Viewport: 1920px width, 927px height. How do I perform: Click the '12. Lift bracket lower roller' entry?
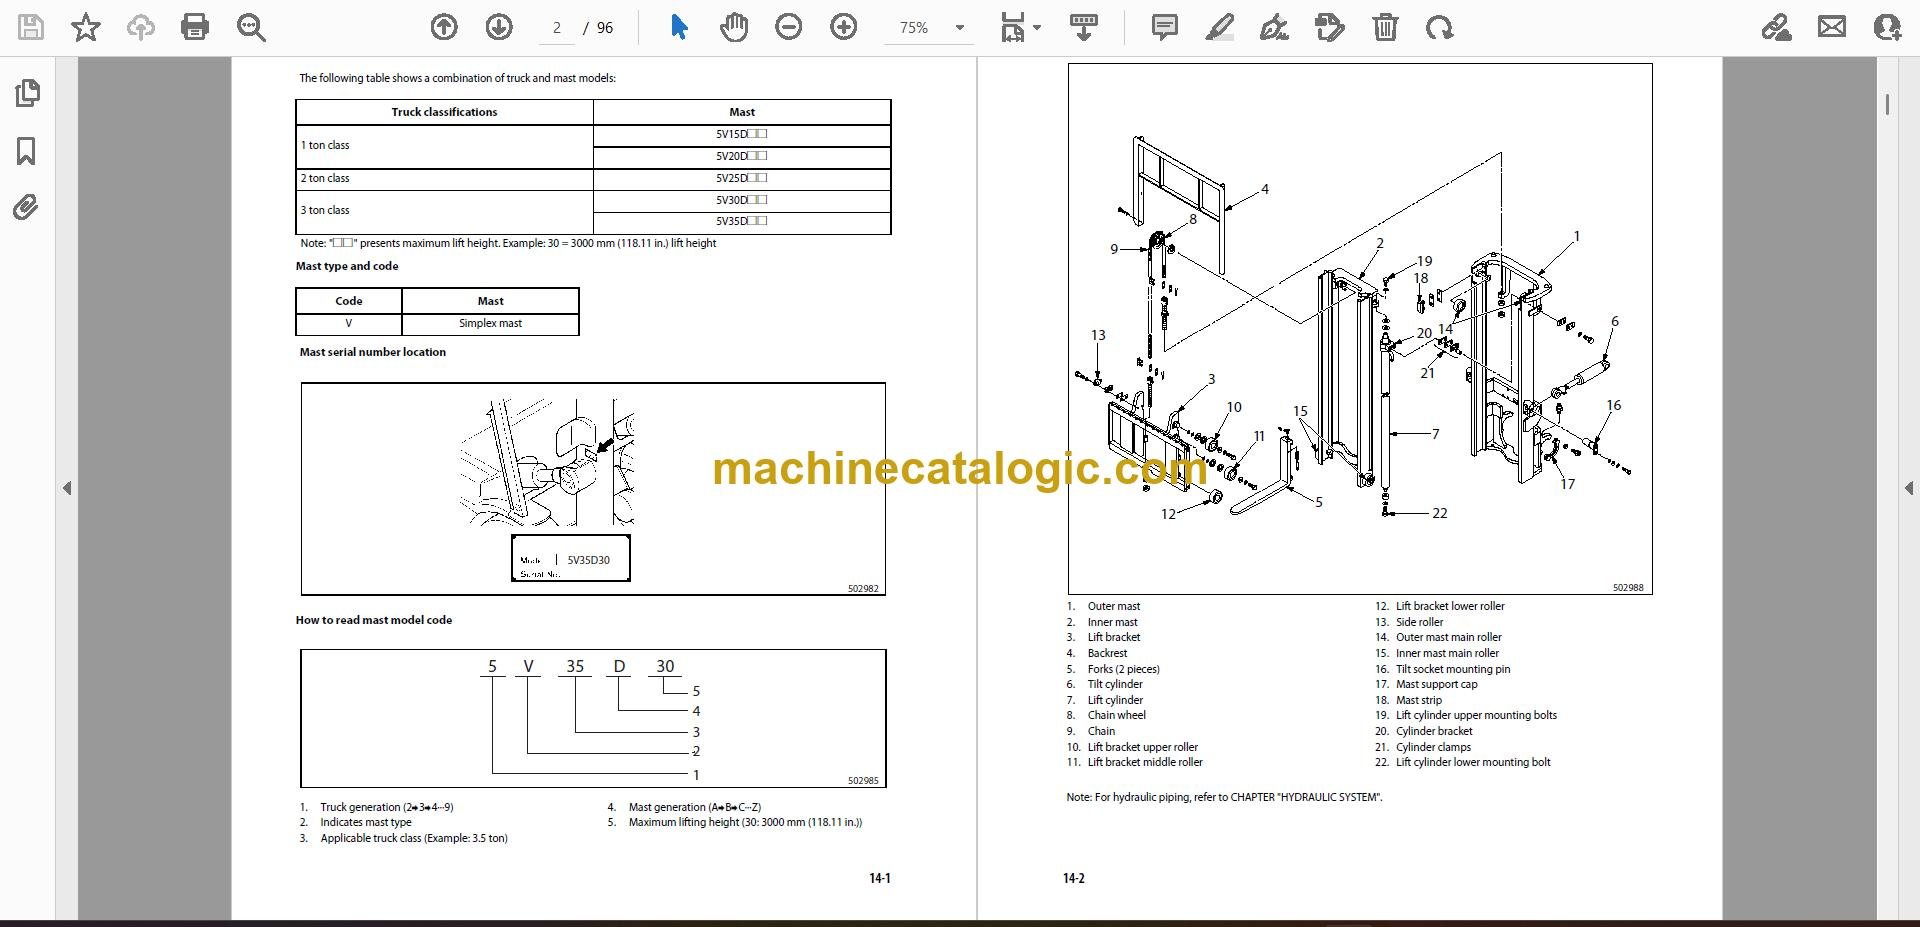[1440, 607]
